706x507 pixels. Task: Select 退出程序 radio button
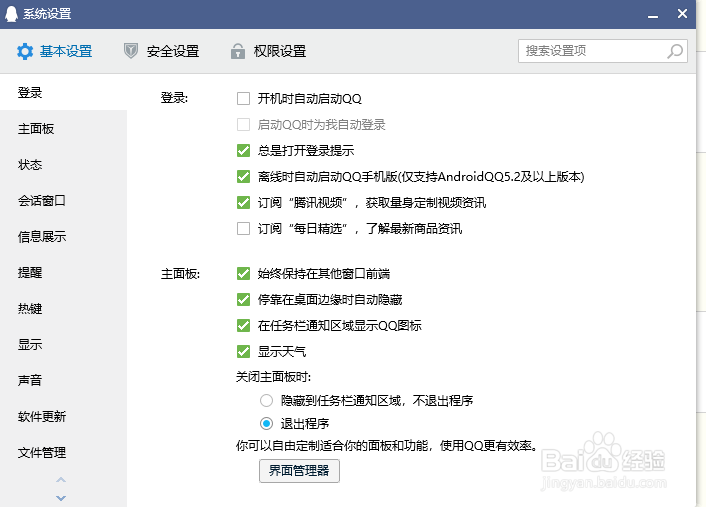click(266, 424)
